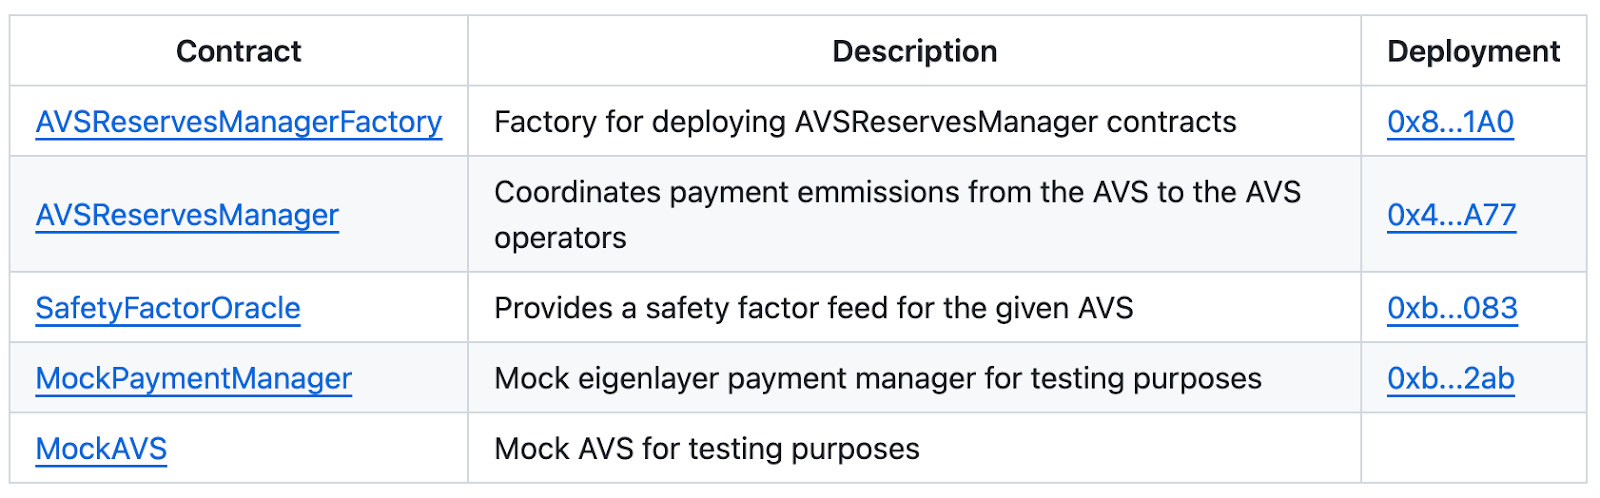1600x498 pixels.
Task: View deployment address 0xb...083
Action: coord(1452,308)
